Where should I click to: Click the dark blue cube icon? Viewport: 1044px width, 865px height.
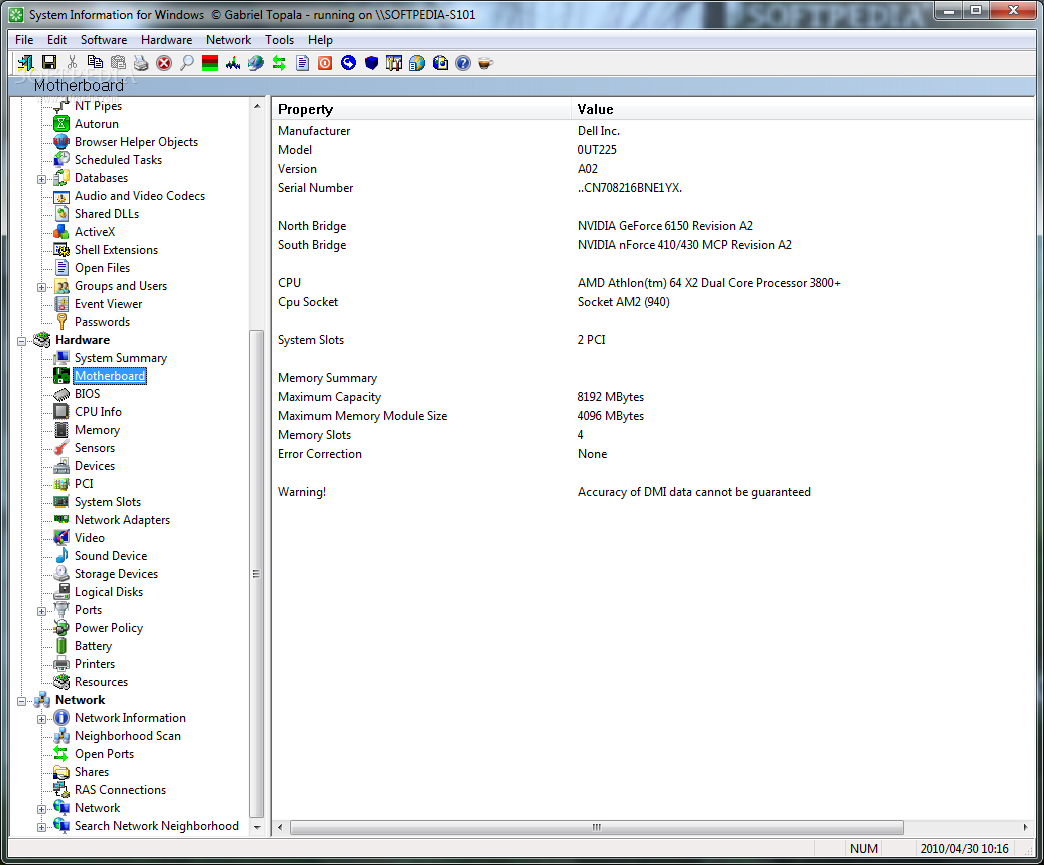click(372, 63)
